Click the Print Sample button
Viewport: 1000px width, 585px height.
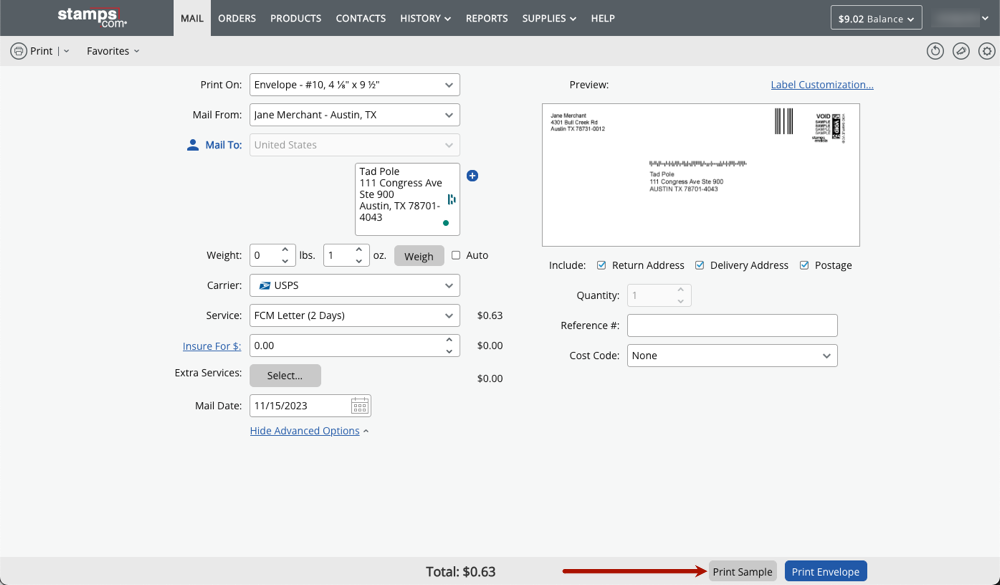[x=742, y=571]
